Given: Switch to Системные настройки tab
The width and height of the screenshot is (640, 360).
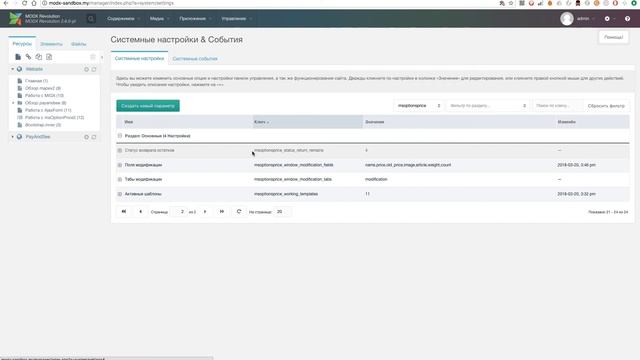Looking at the screenshot, I should click(x=139, y=58).
